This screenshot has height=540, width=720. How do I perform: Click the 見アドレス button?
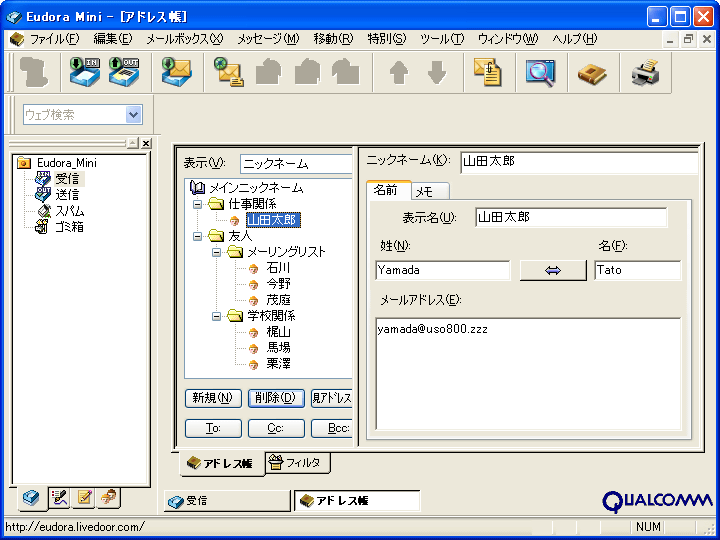pos(332,398)
